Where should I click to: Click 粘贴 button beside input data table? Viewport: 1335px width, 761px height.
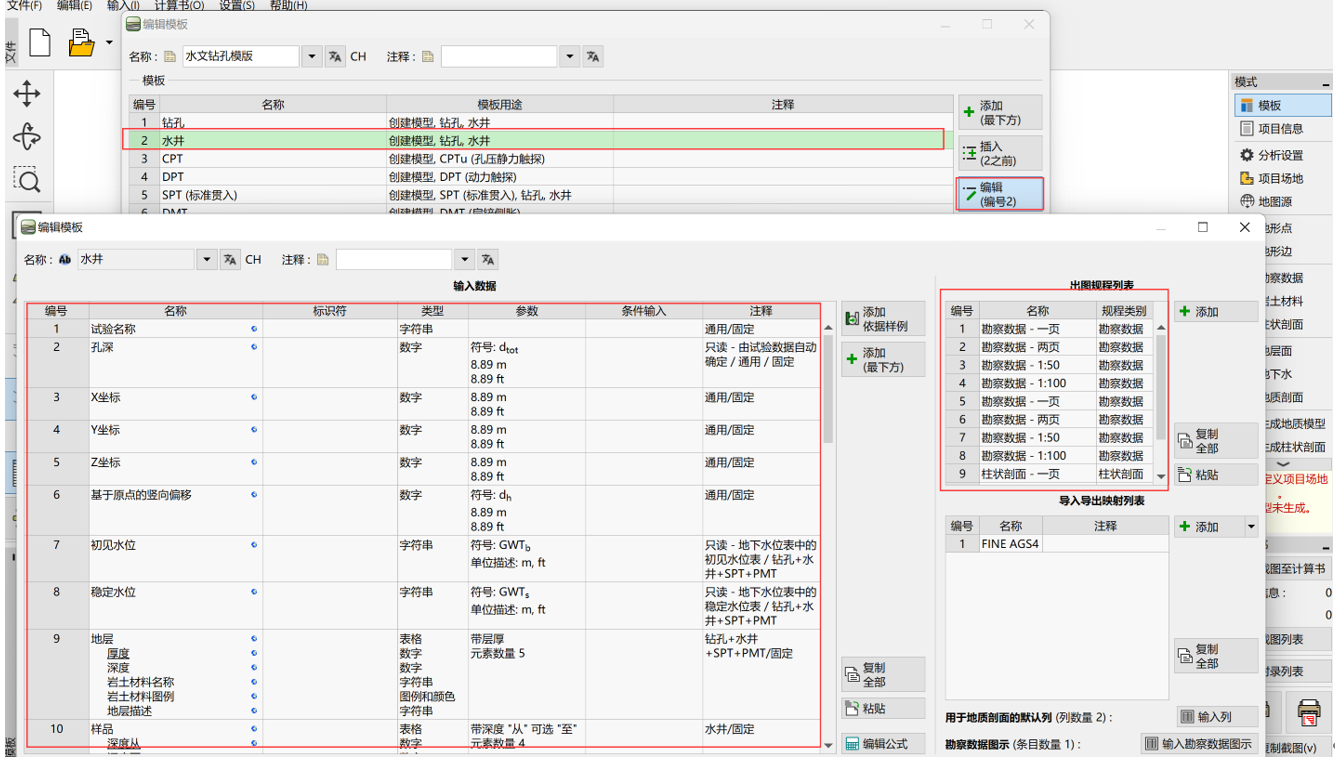pyautogui.click(x=883, y=709)
